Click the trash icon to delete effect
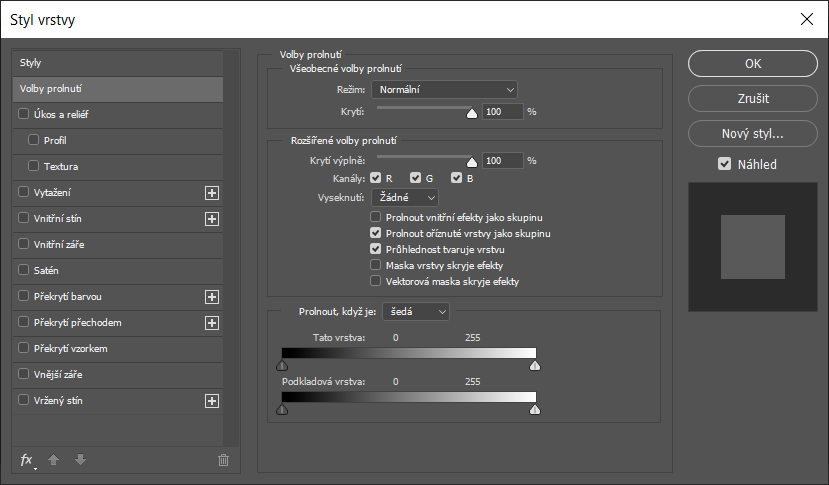The height and width of the screenshot is (485, 829). pos(223,460)
